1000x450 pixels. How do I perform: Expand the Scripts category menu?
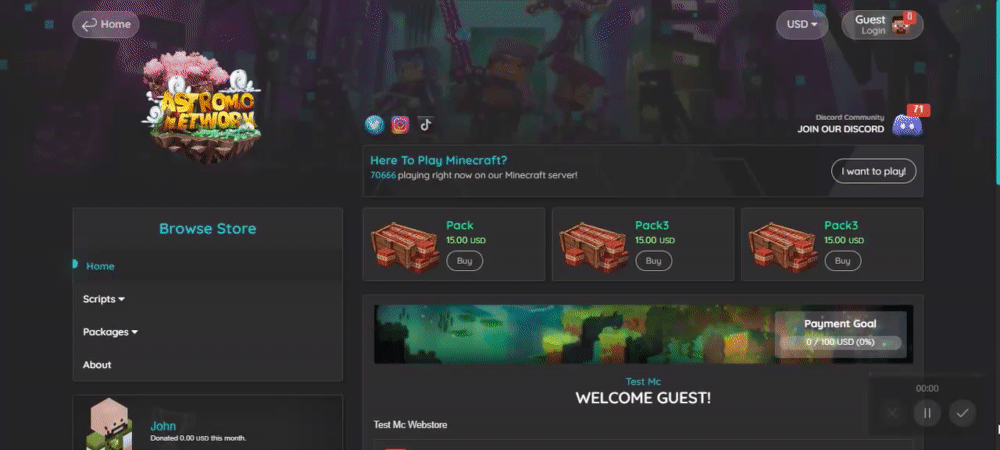[x=103, y=299]
